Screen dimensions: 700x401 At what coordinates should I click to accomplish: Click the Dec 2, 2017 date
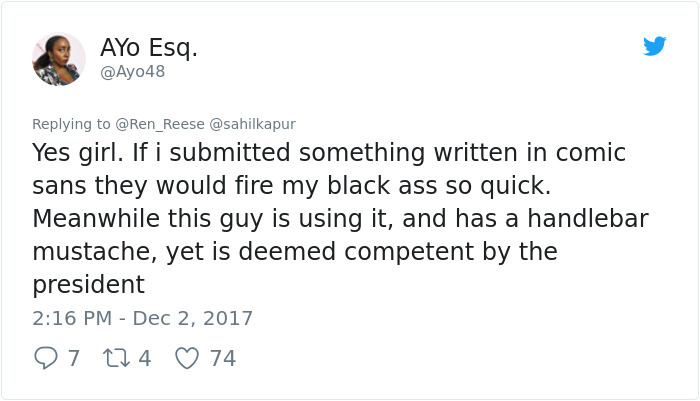click(195, 318)
